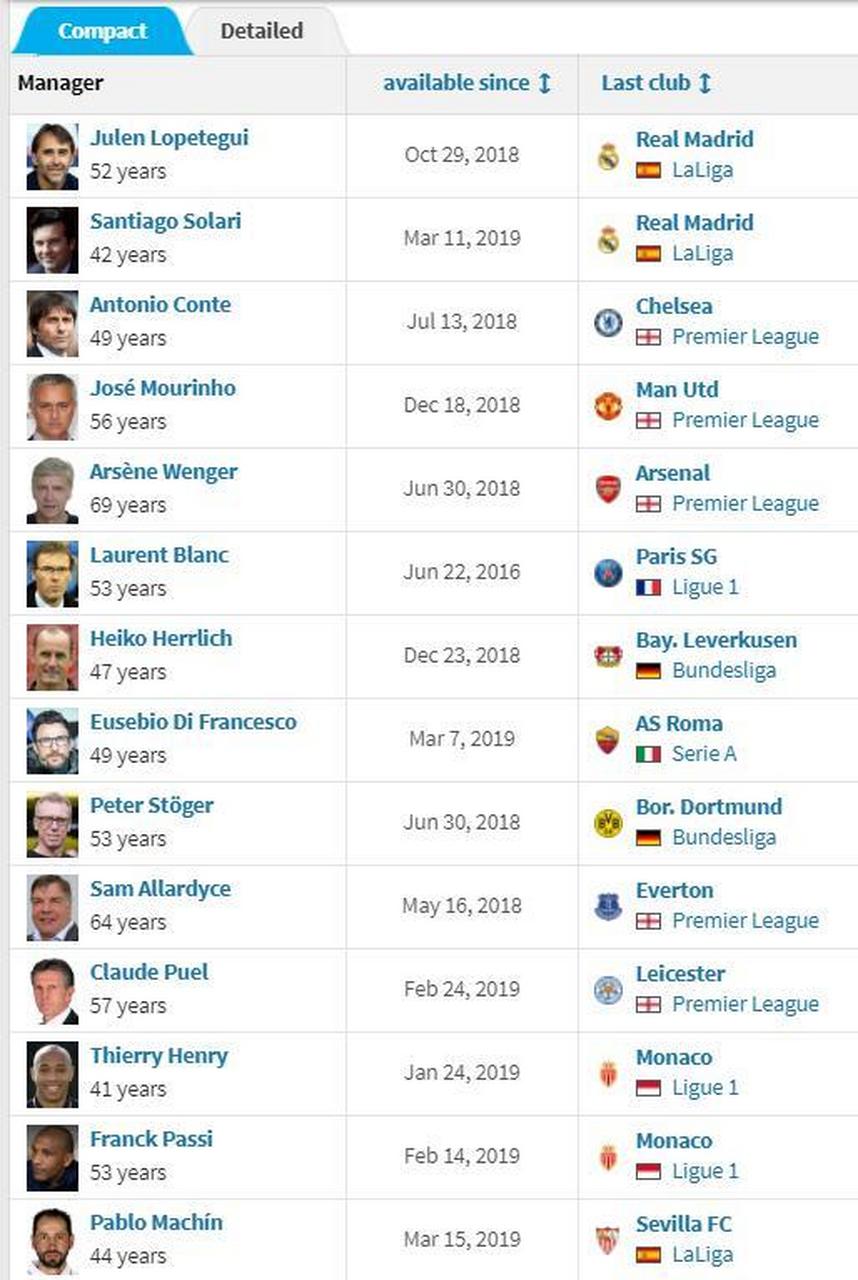This screenshot has height=1280, width=858.
Task: Click Arsène Wenger's portrait thumbnail
Action: (52, 490)
